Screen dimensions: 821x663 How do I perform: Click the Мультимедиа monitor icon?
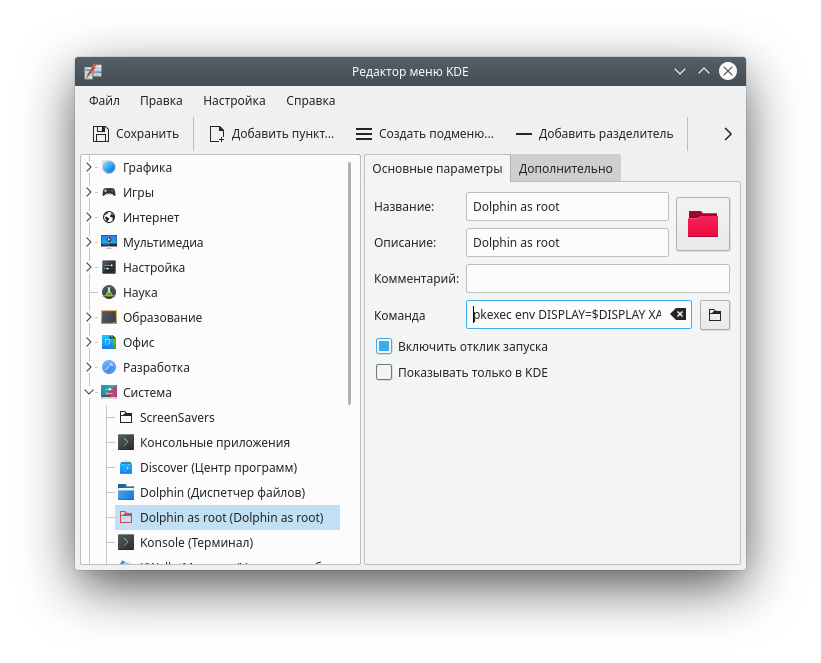tap(109, 242)
